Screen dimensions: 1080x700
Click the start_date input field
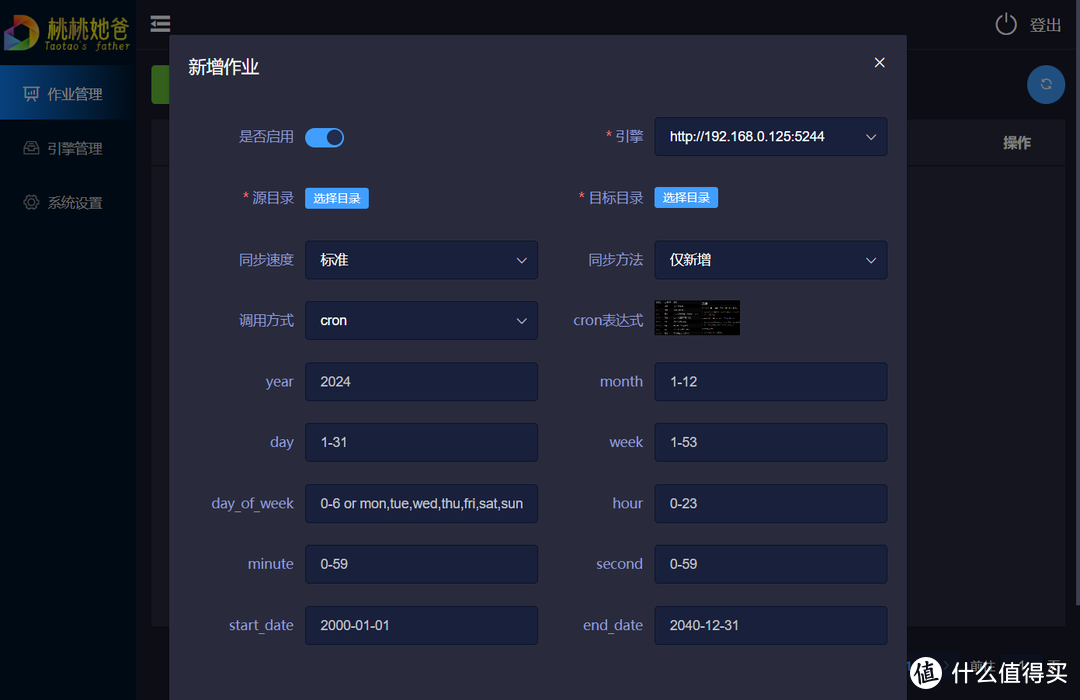(x=421, y=626)
